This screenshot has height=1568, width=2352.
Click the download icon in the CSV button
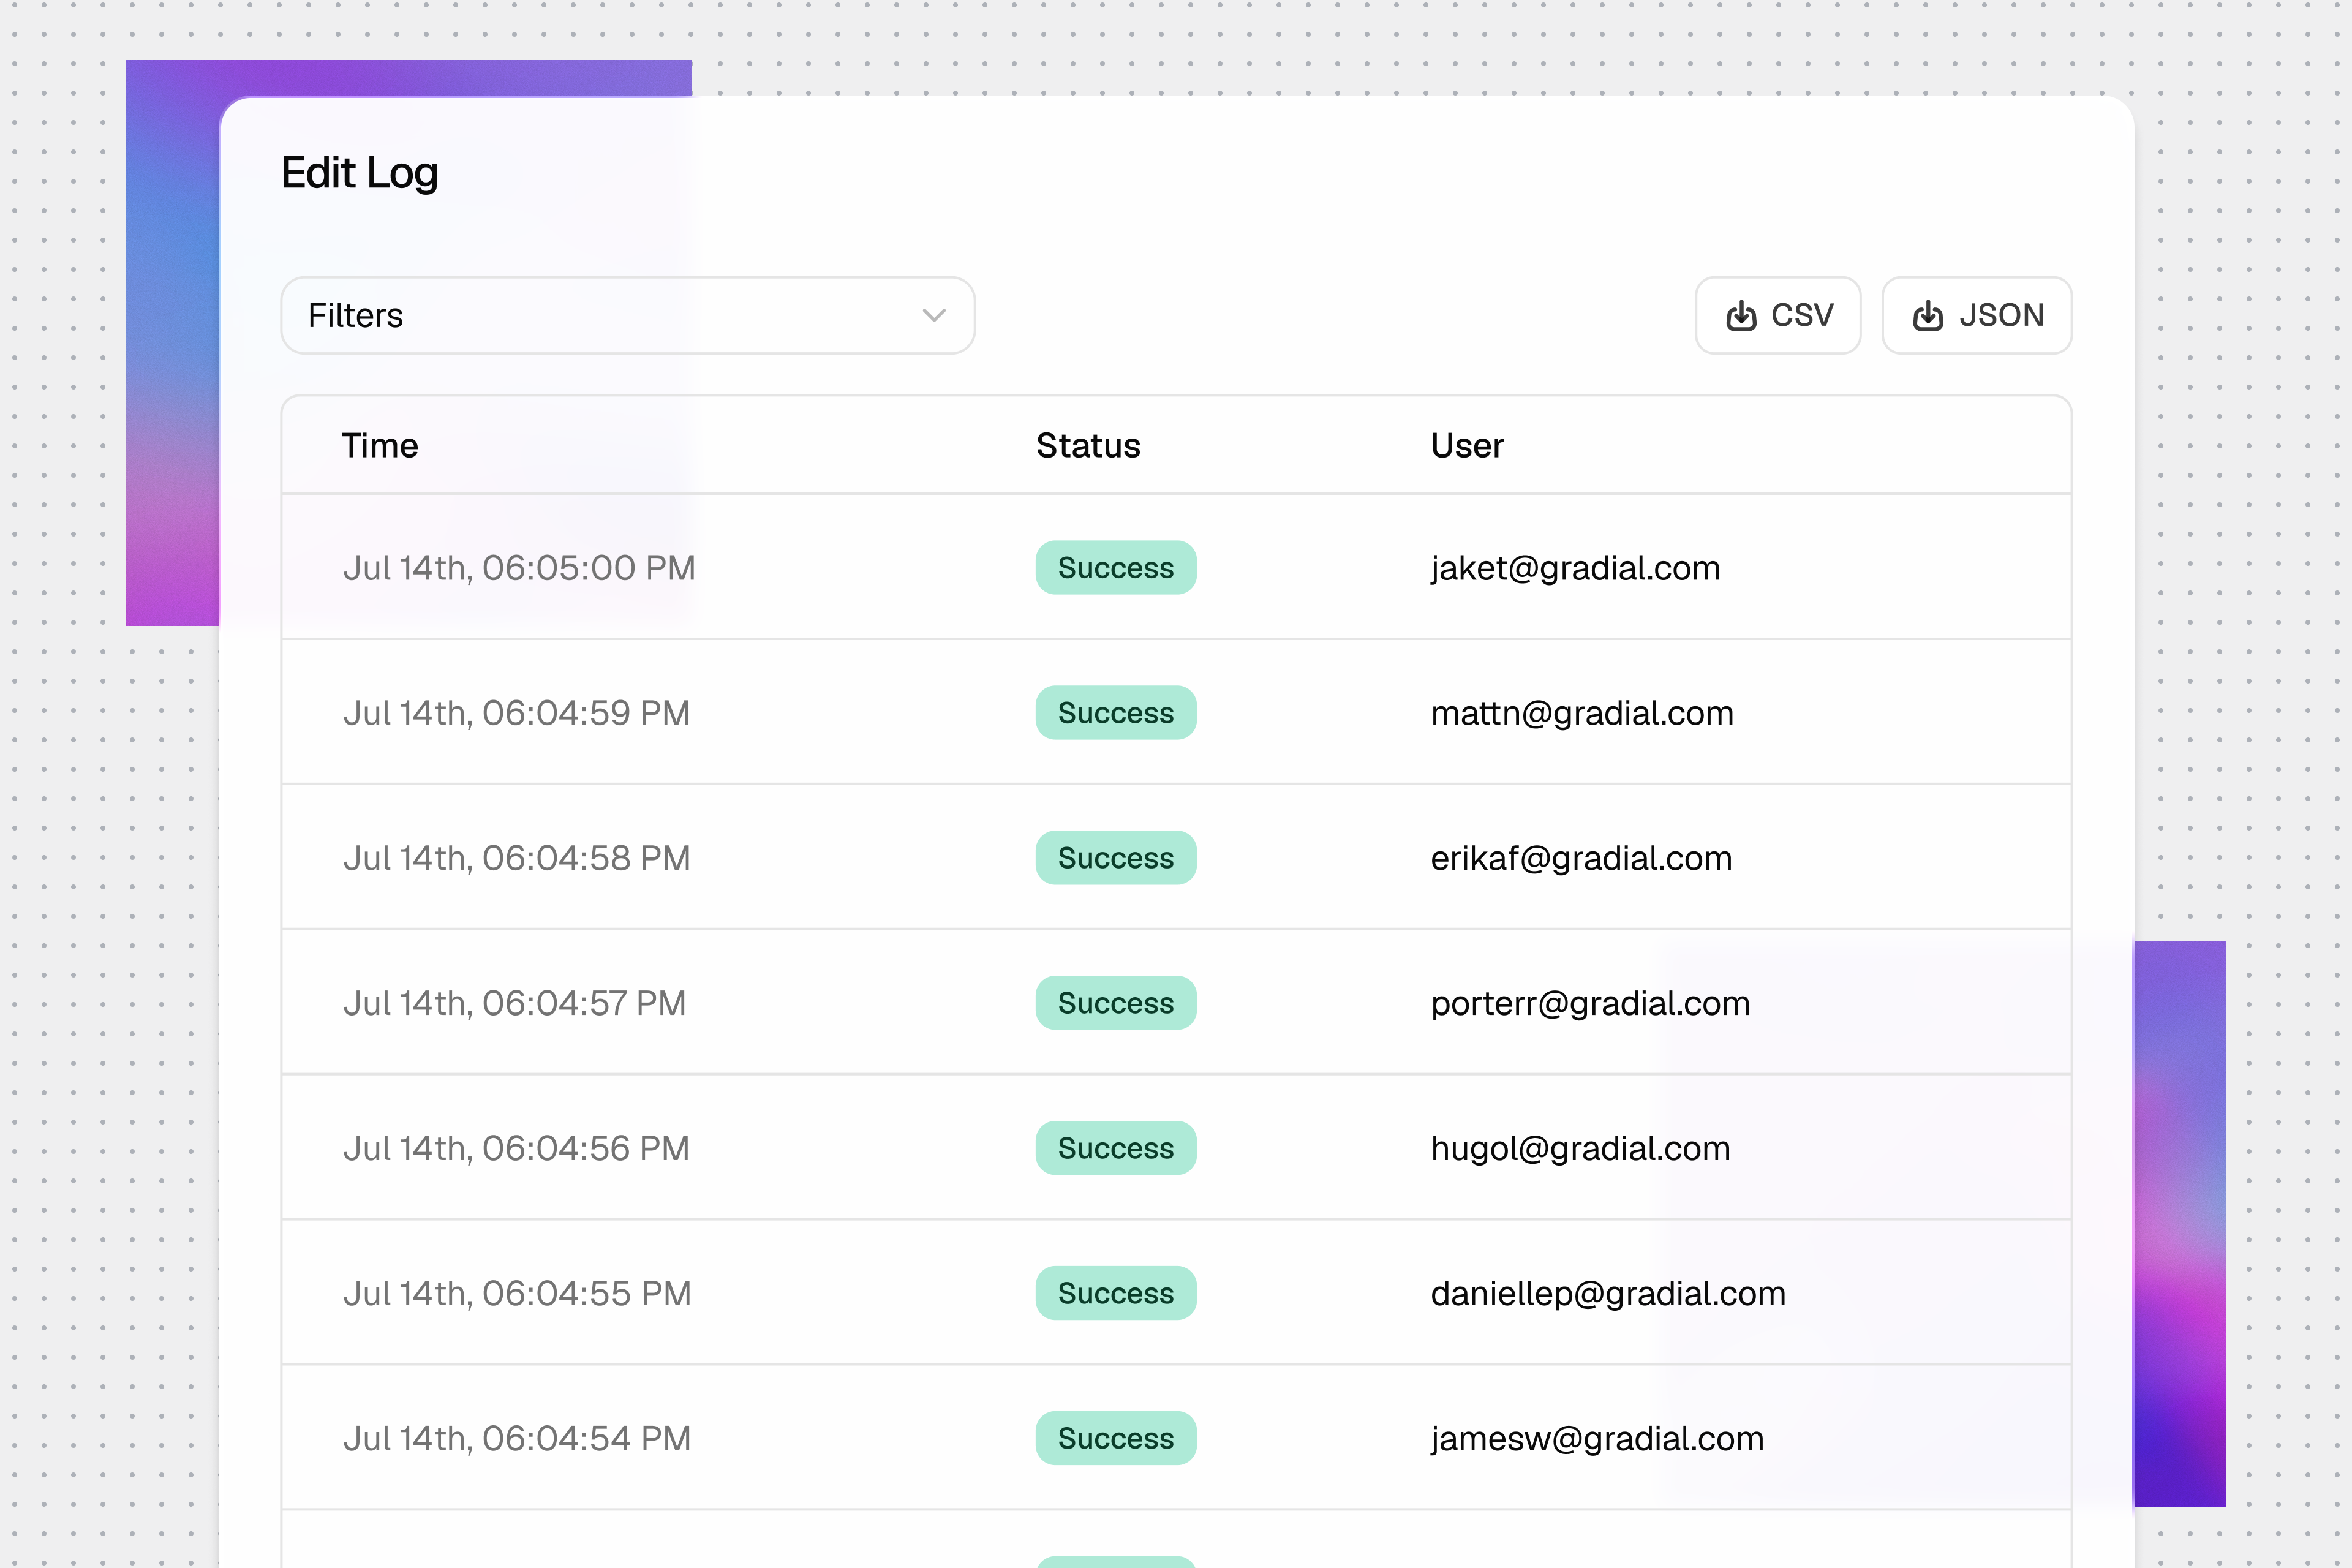pyautogui.click(x=1741, y=316)
